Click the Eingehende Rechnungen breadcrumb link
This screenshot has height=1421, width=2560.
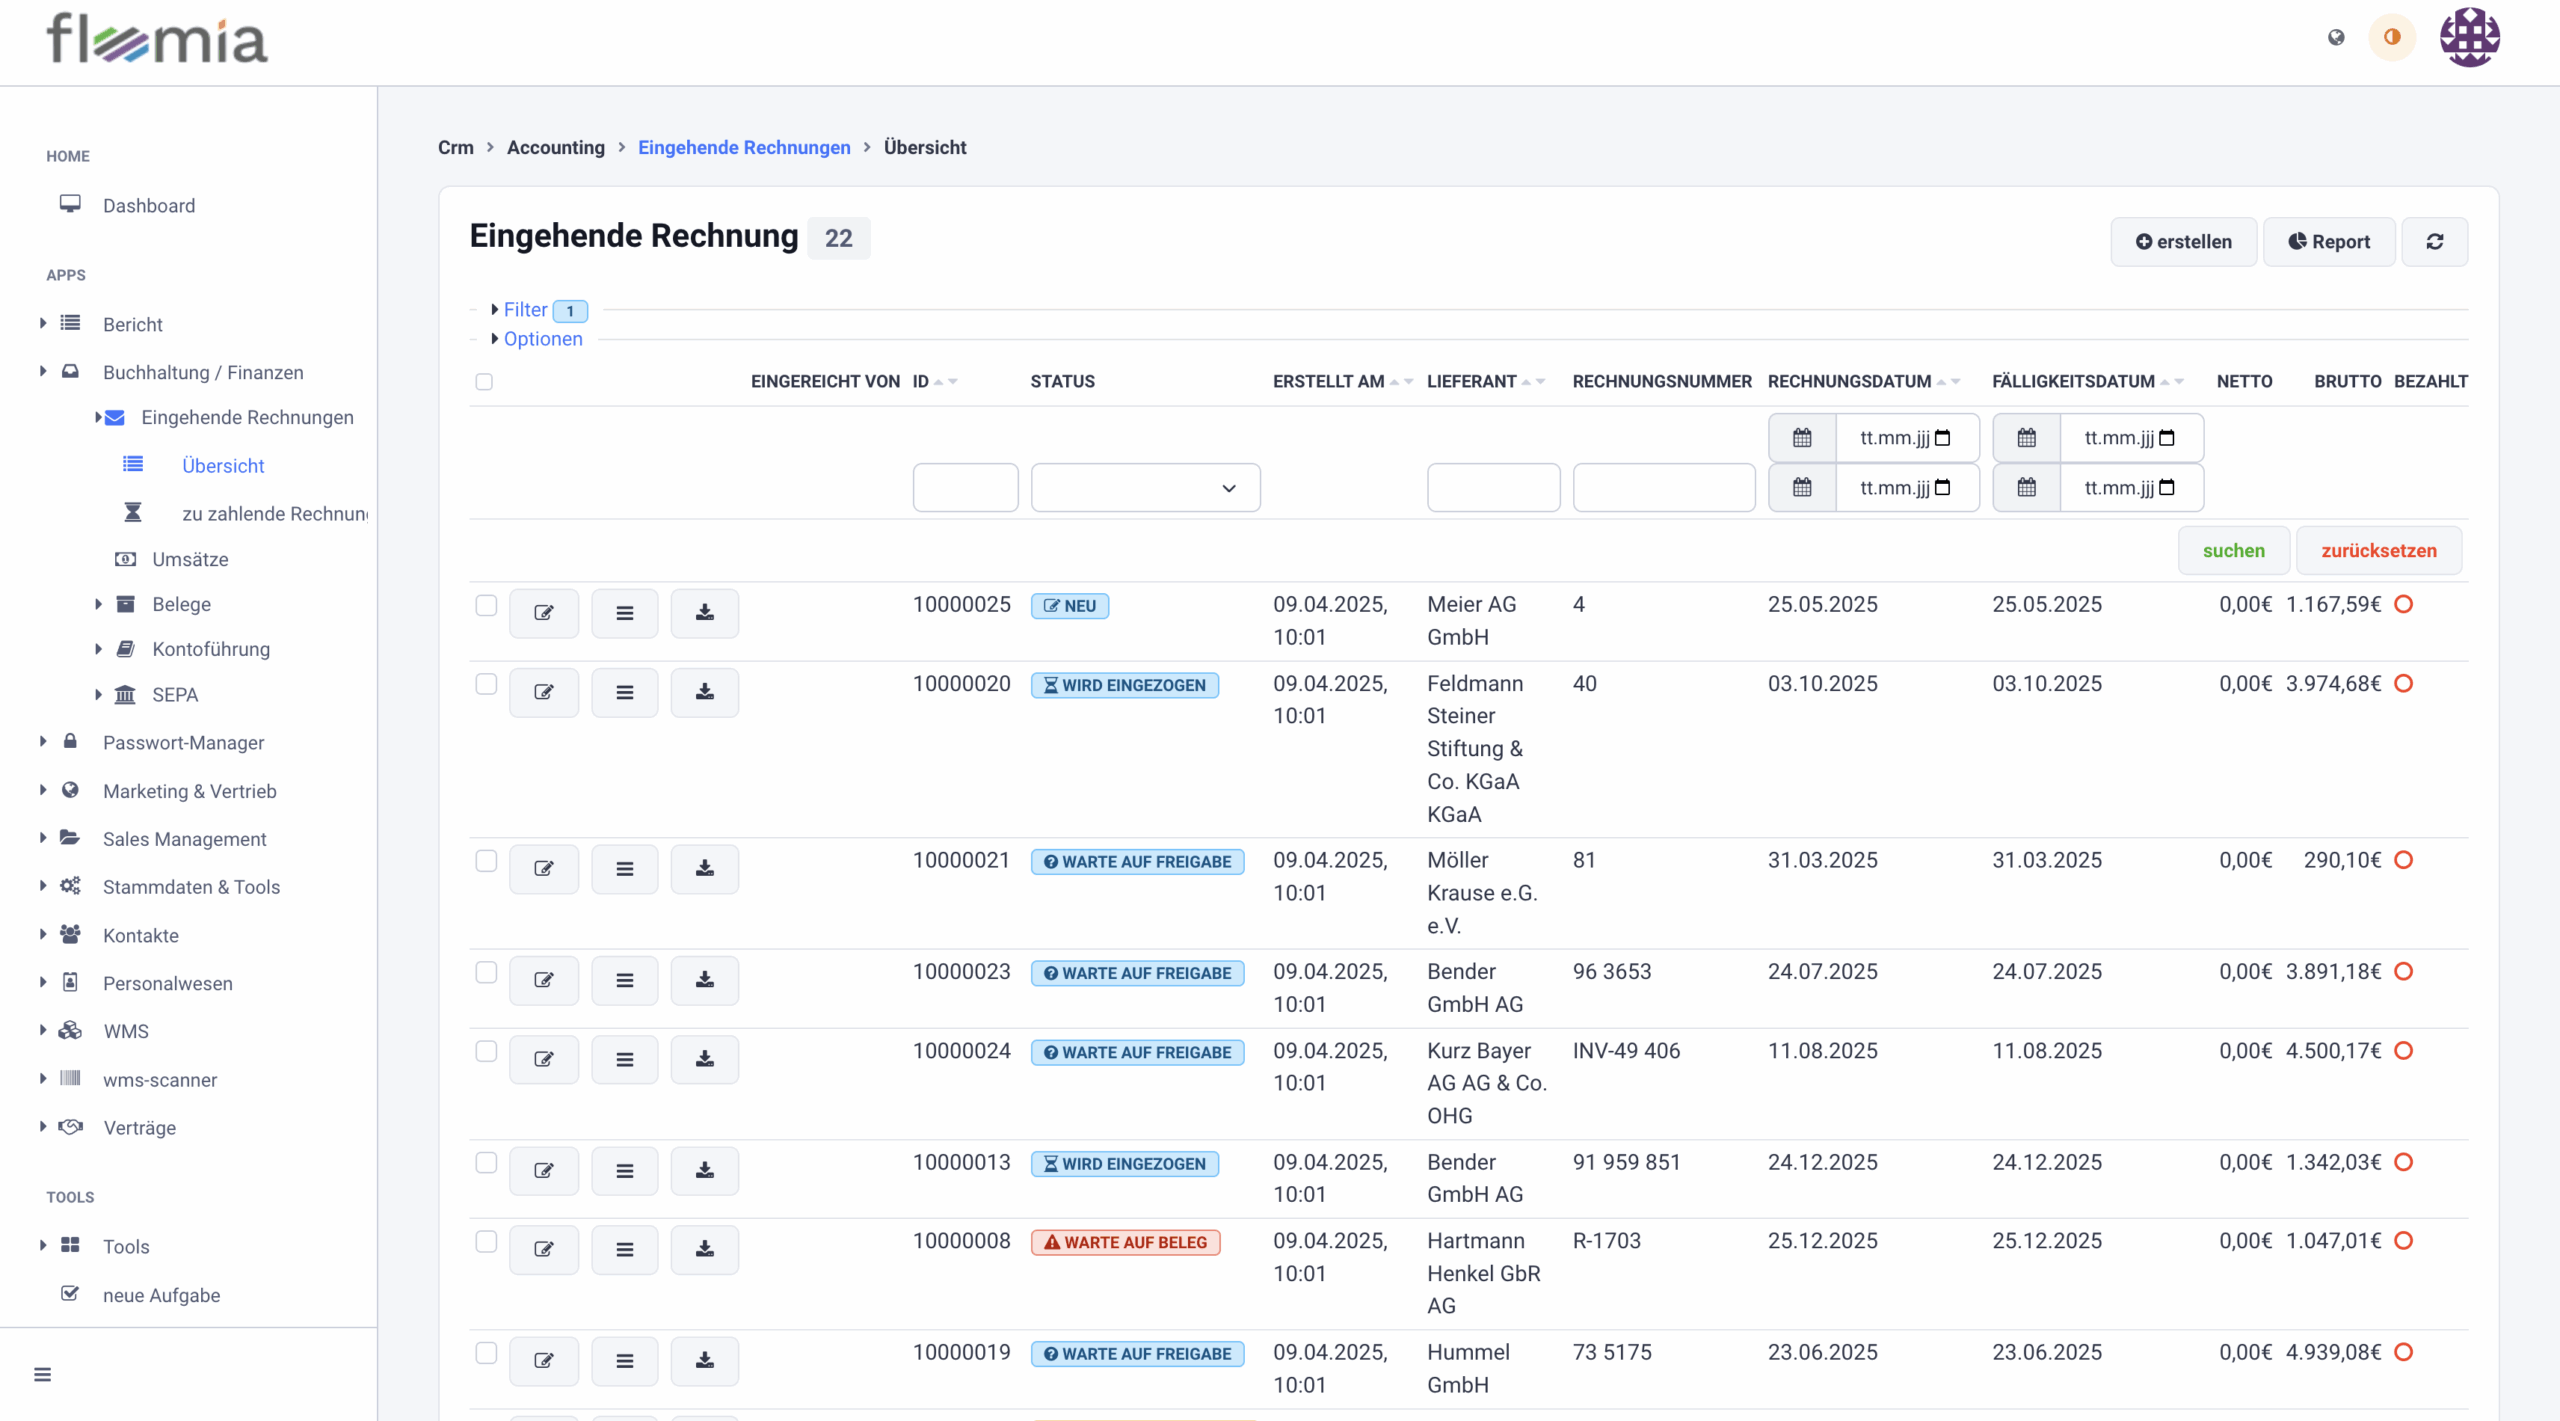743,147
